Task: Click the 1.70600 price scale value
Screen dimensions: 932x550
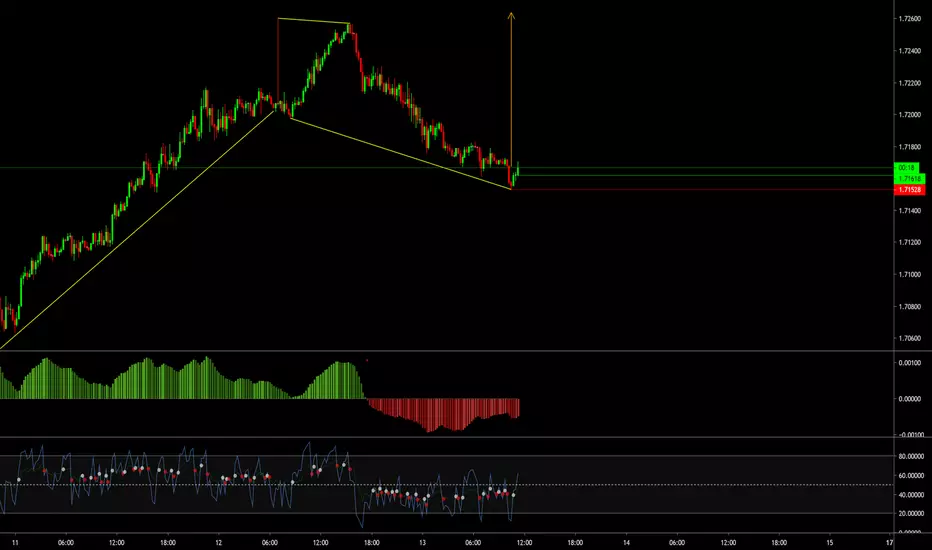Action: 909,338
